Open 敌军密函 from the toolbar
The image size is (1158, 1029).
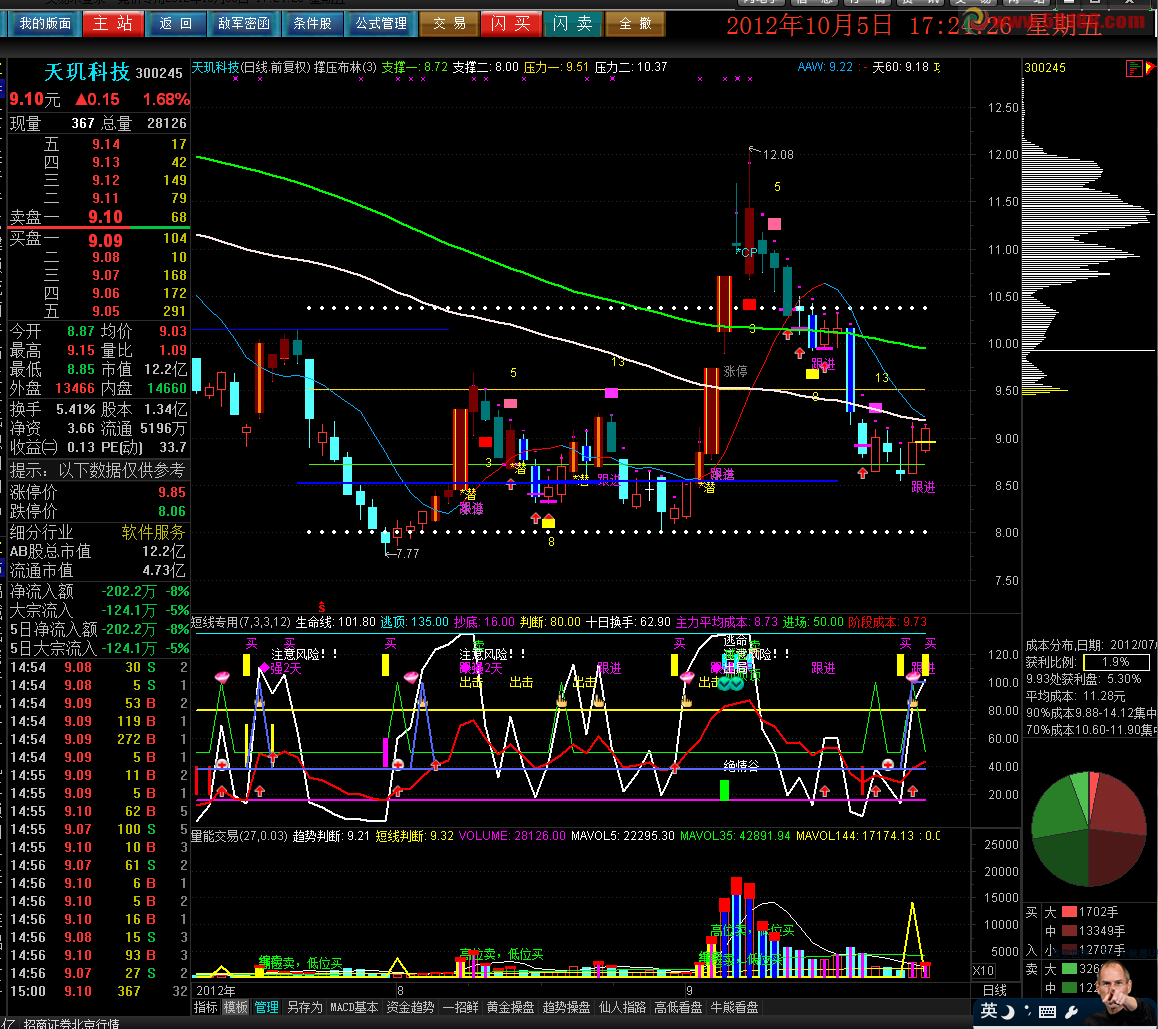(x=244, y=24)
